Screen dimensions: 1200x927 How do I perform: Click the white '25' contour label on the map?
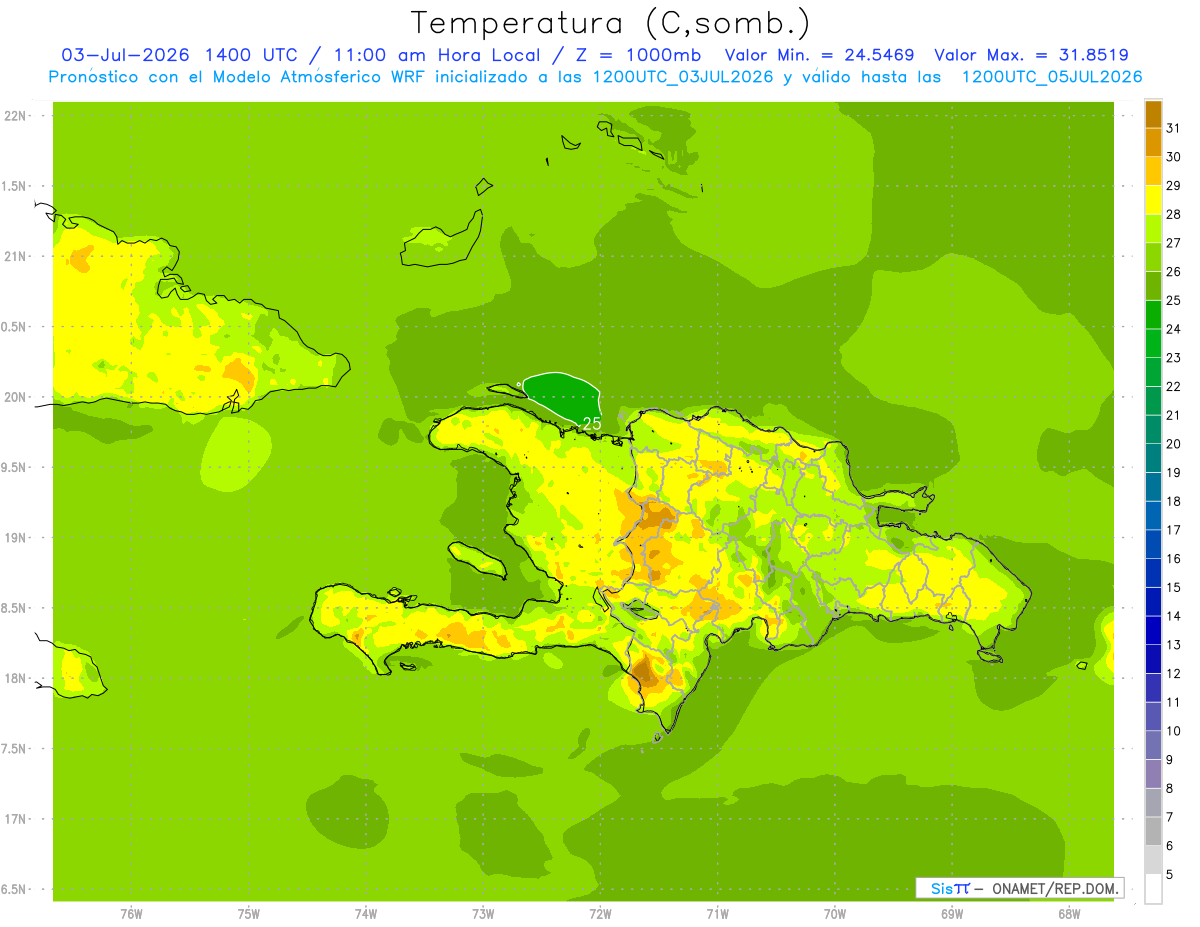(x=591, y=424)
